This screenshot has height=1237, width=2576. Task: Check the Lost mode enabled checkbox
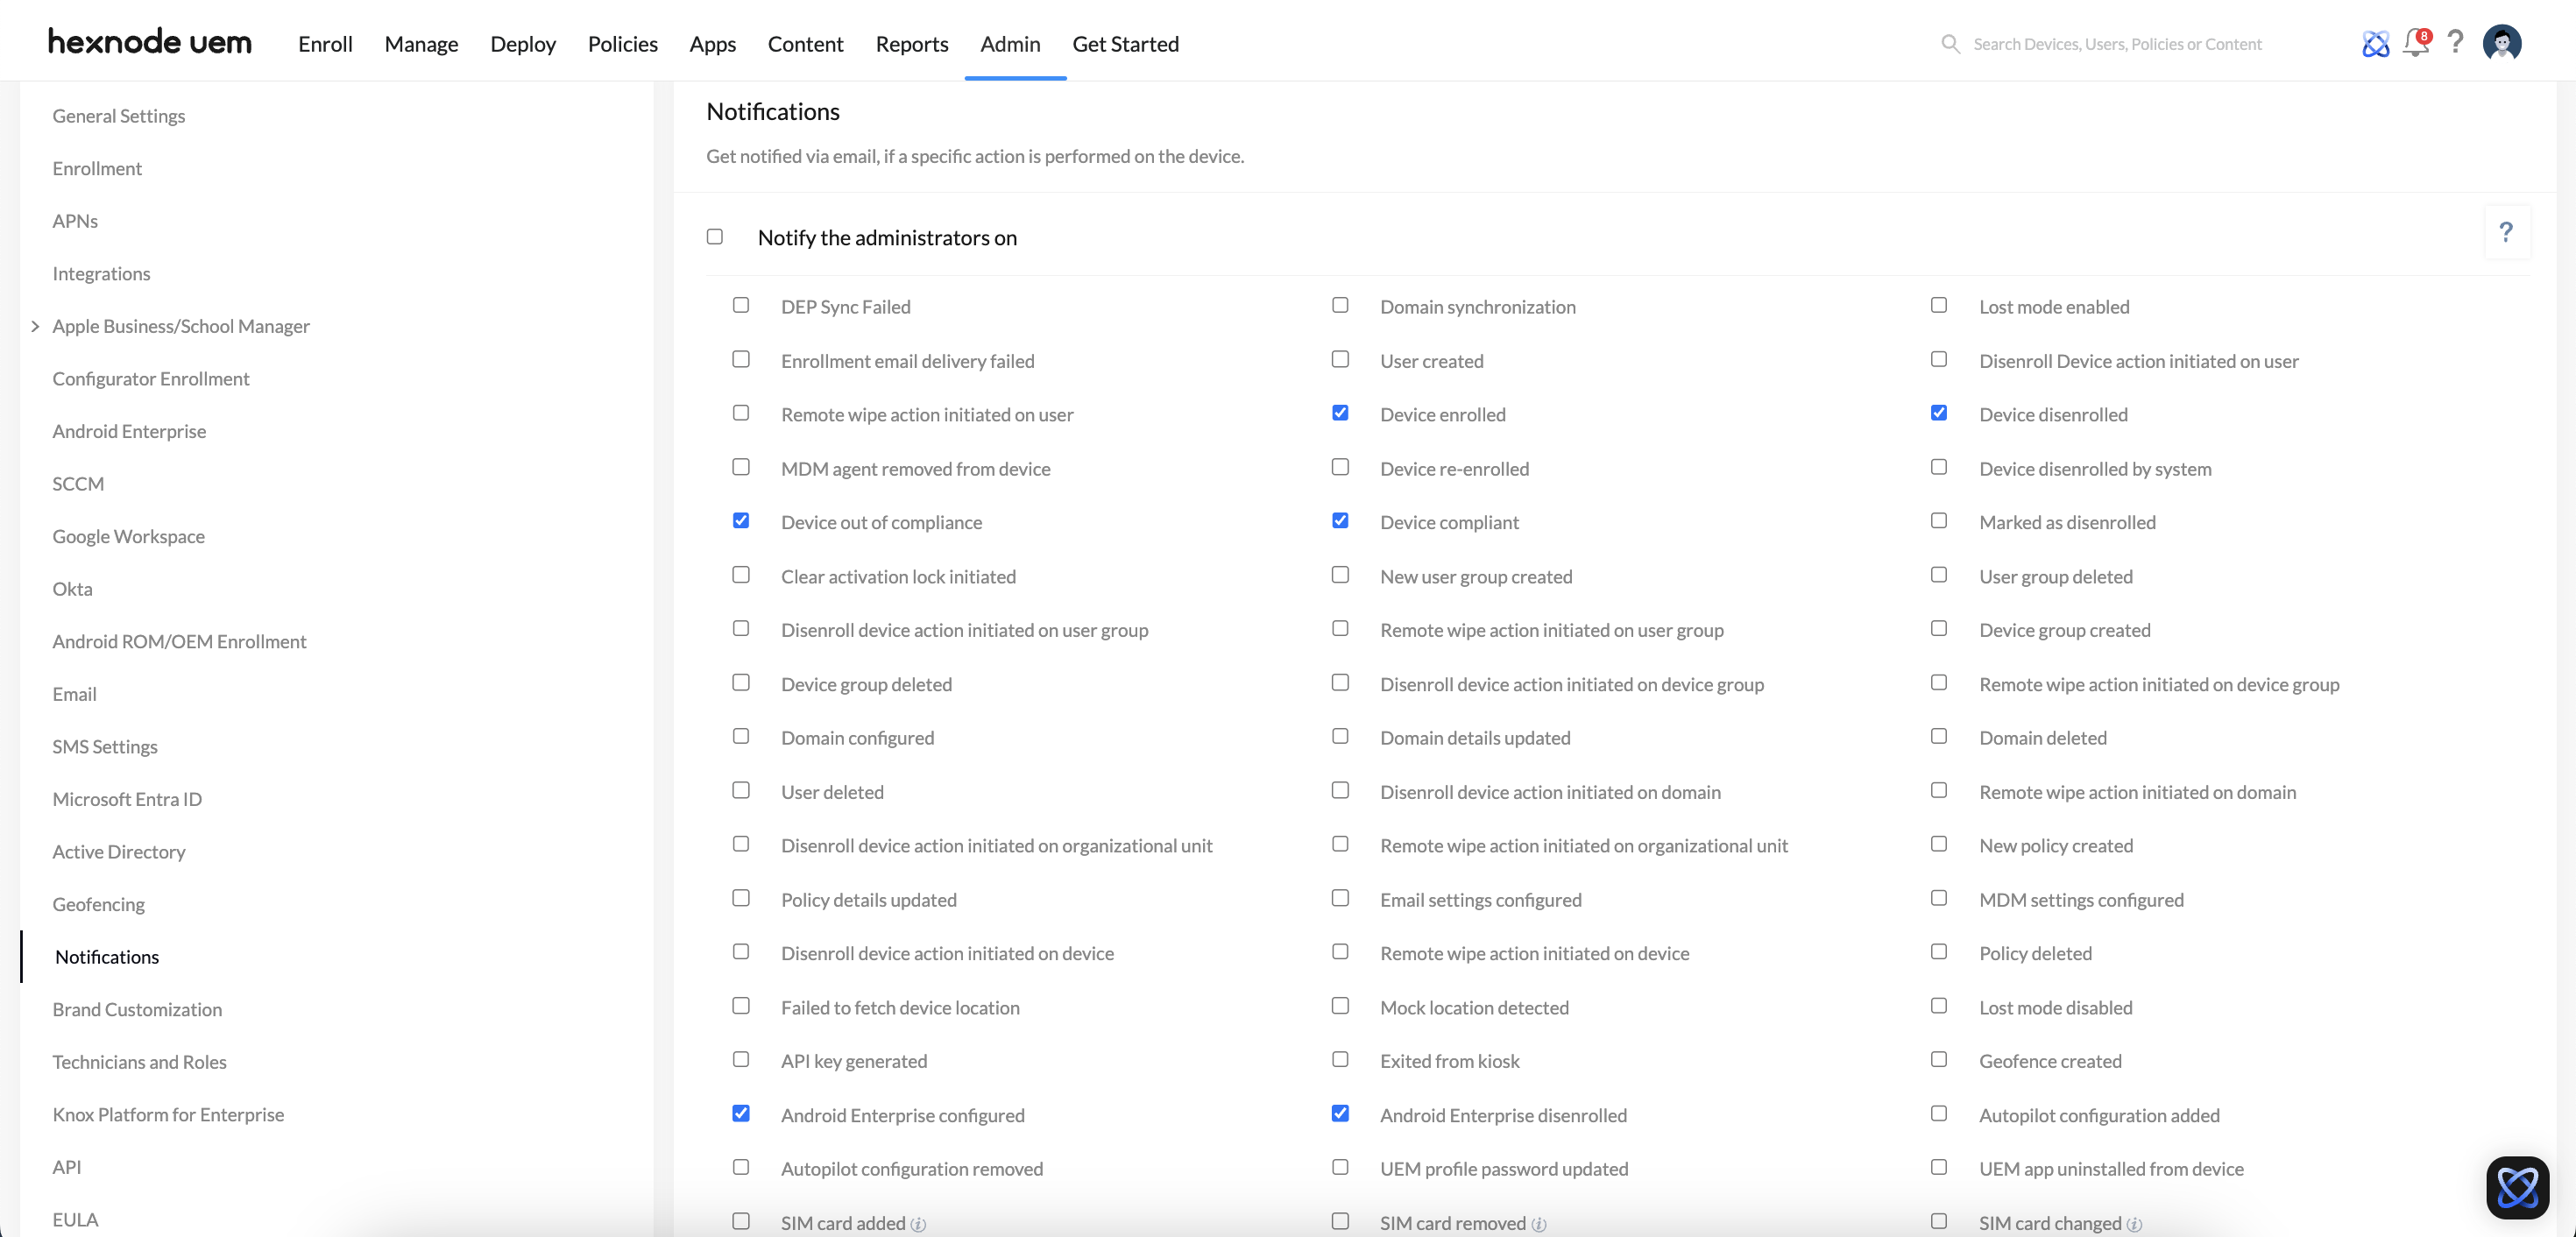point(1938,305)
